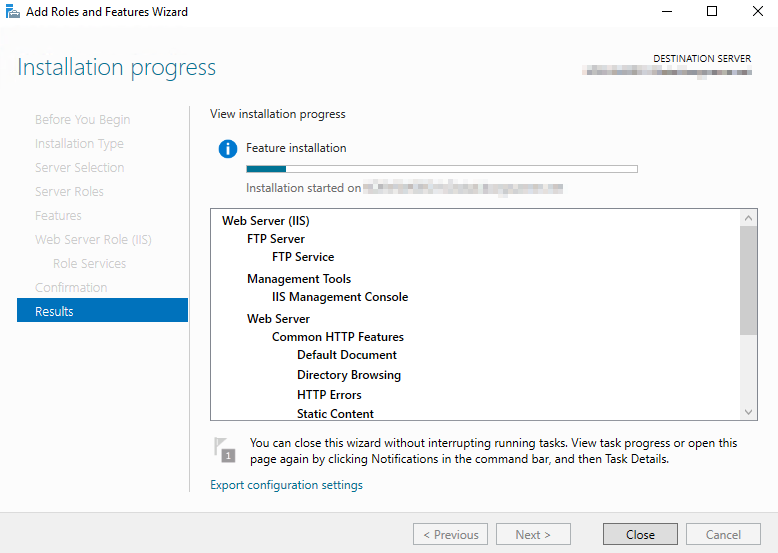Click the blue Feature installation info icon
778x553 pixels.
228,148
